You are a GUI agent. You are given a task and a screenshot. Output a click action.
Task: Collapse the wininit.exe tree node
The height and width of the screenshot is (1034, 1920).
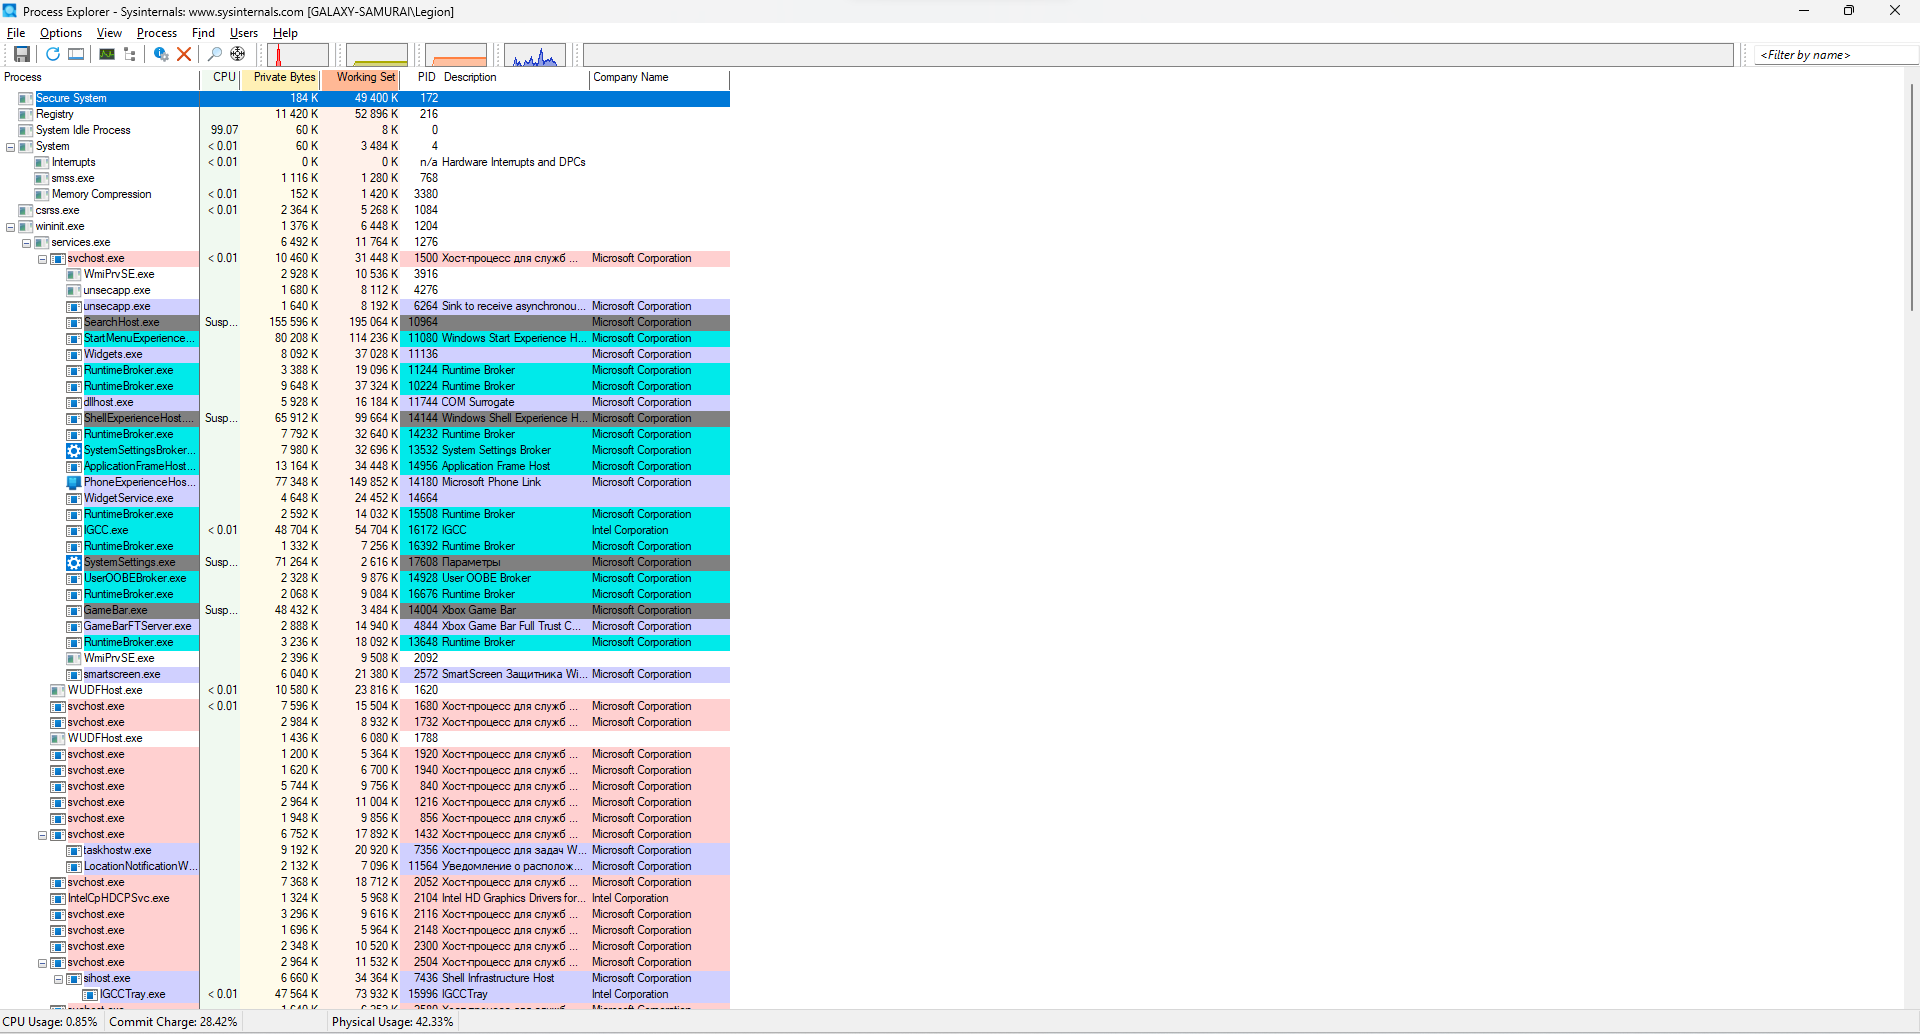point(10,227)
